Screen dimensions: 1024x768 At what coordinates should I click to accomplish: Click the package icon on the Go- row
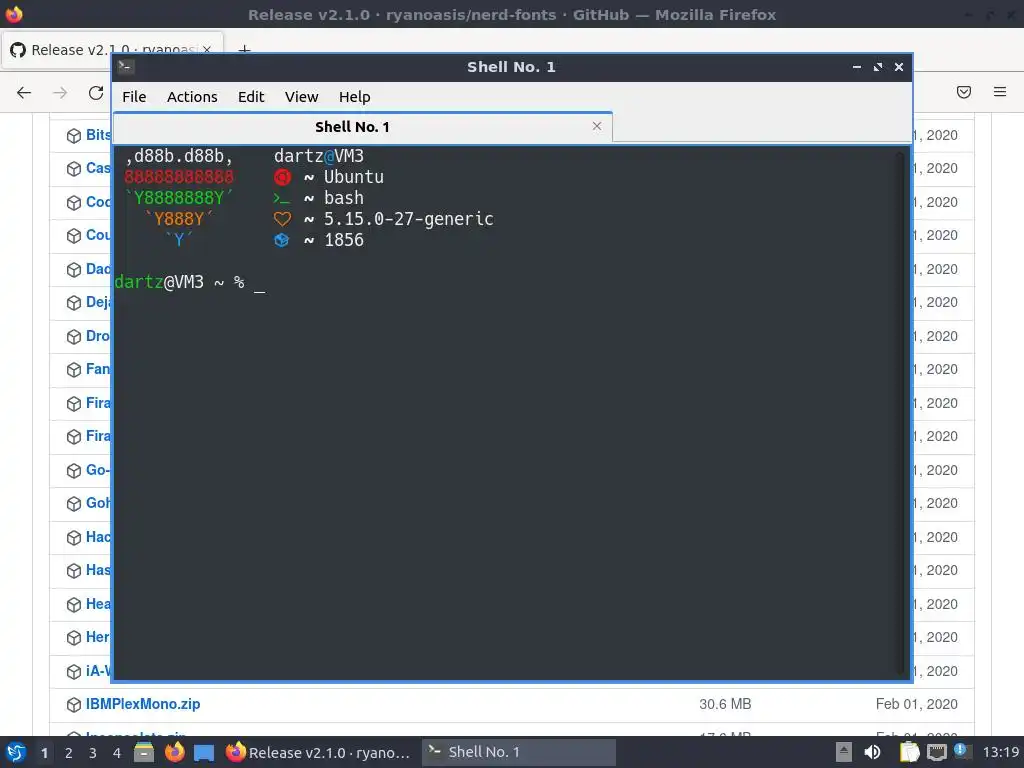click(74, 470)
